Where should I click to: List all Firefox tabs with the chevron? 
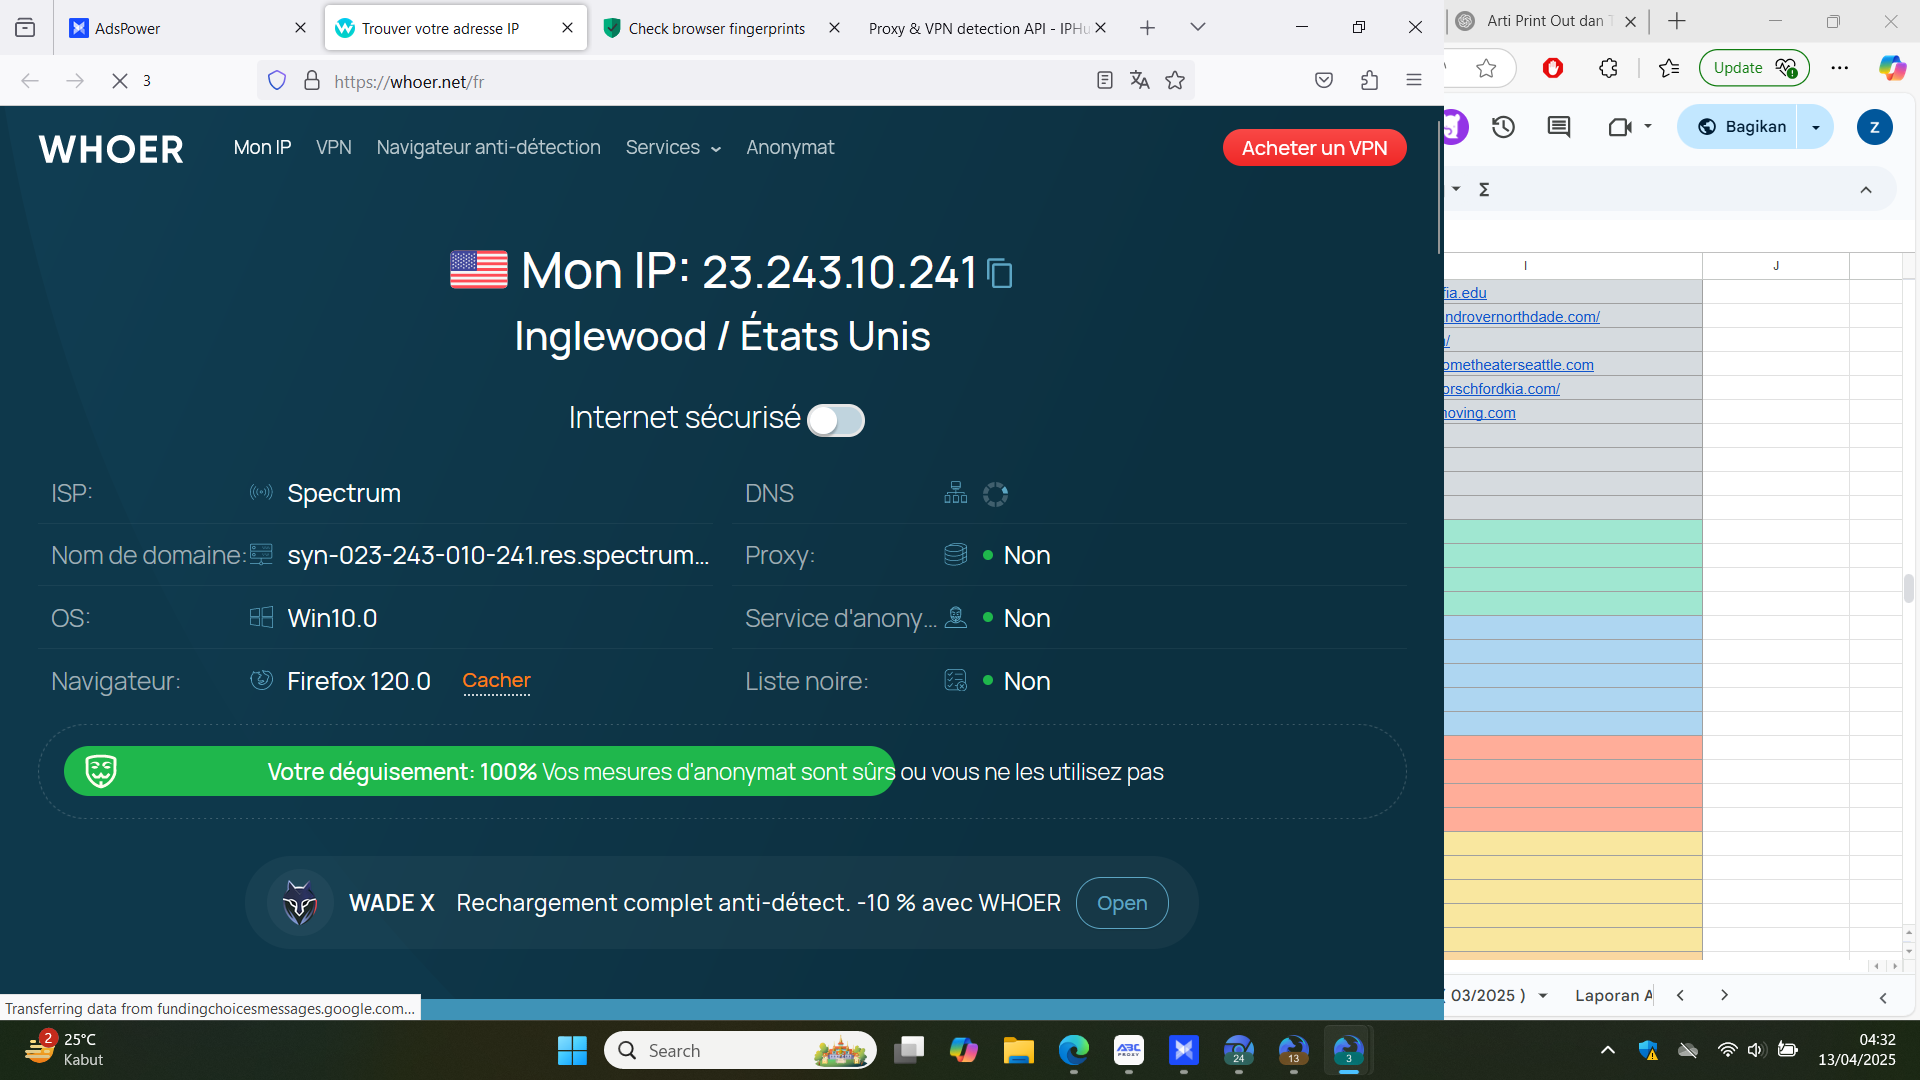(1198, 28)
